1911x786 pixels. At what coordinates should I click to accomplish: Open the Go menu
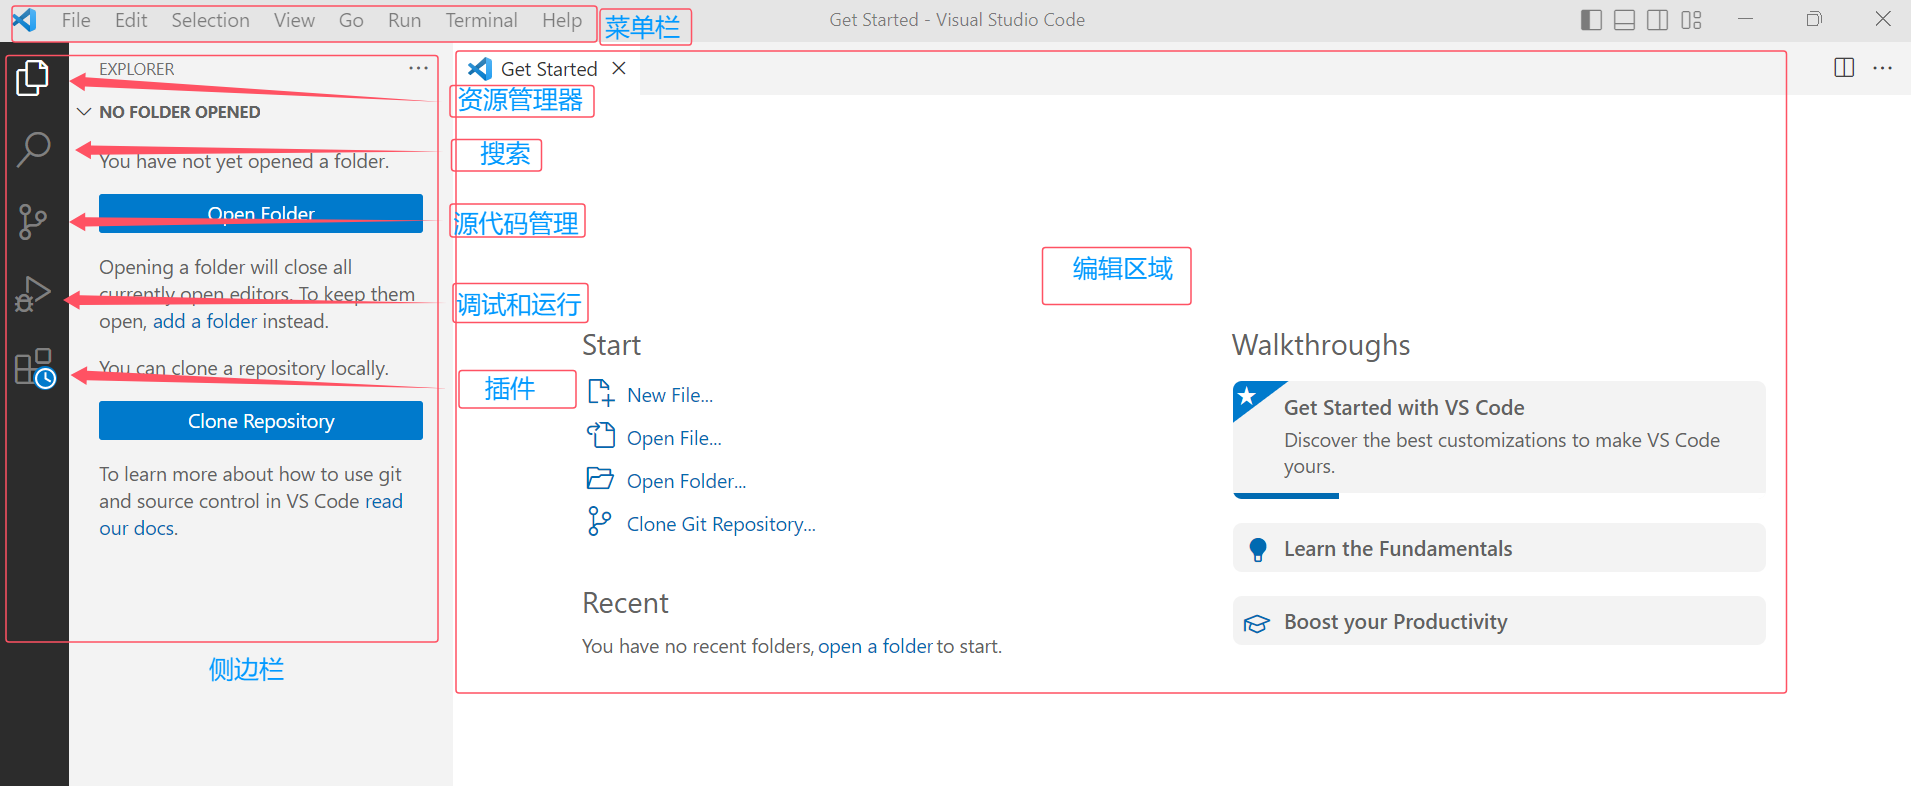pyautogui.click(x=351, y=20)
